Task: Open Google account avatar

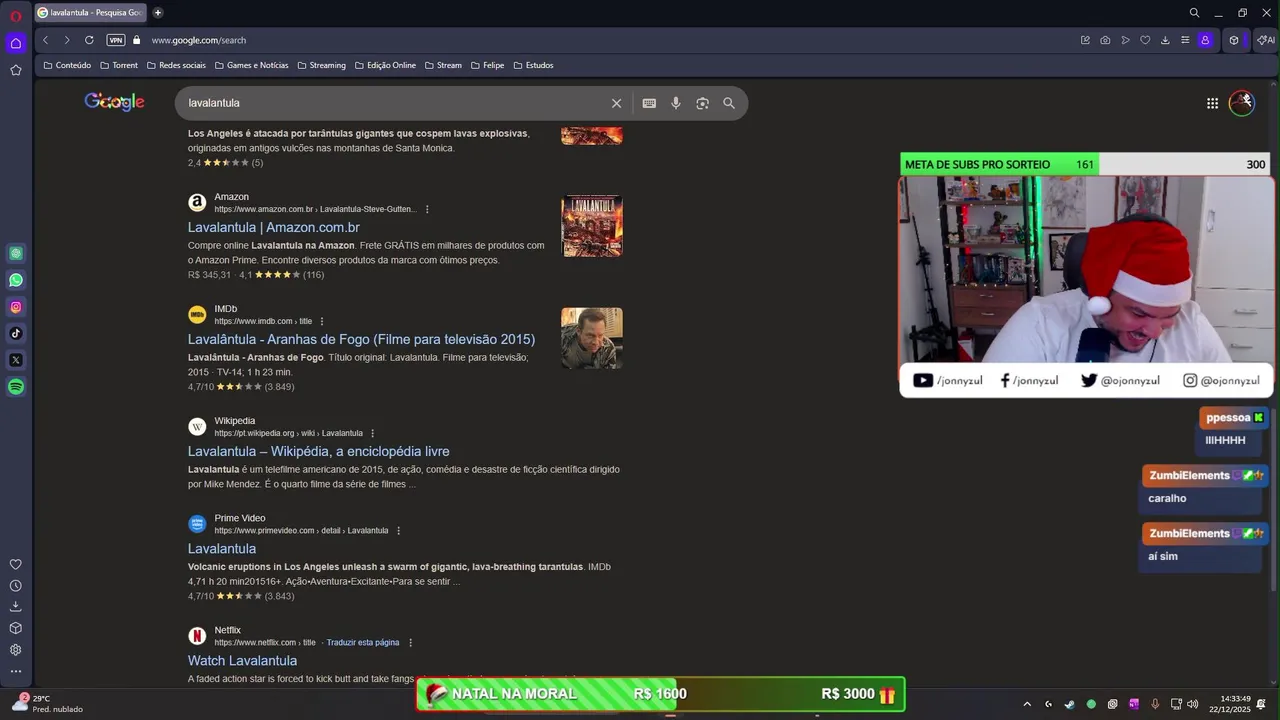Action: (1241, 103)
